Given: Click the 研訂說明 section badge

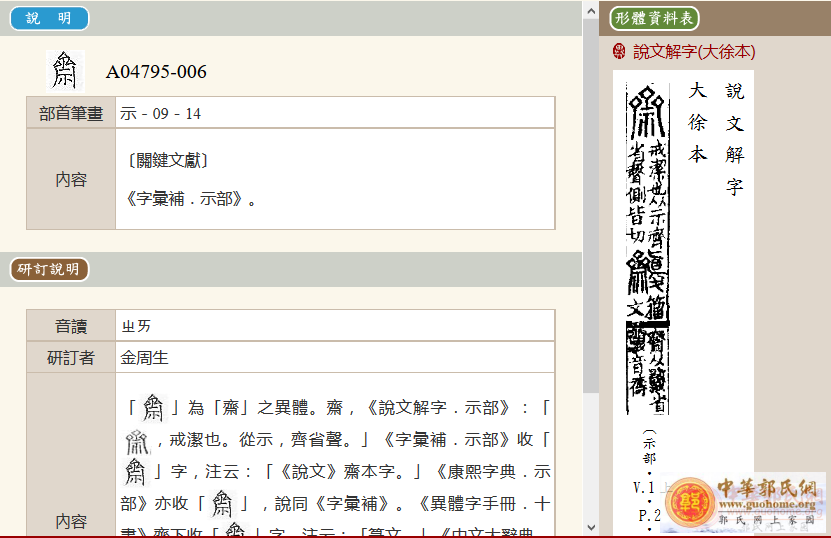Looking at the screenshot, I should pos(49,269).
